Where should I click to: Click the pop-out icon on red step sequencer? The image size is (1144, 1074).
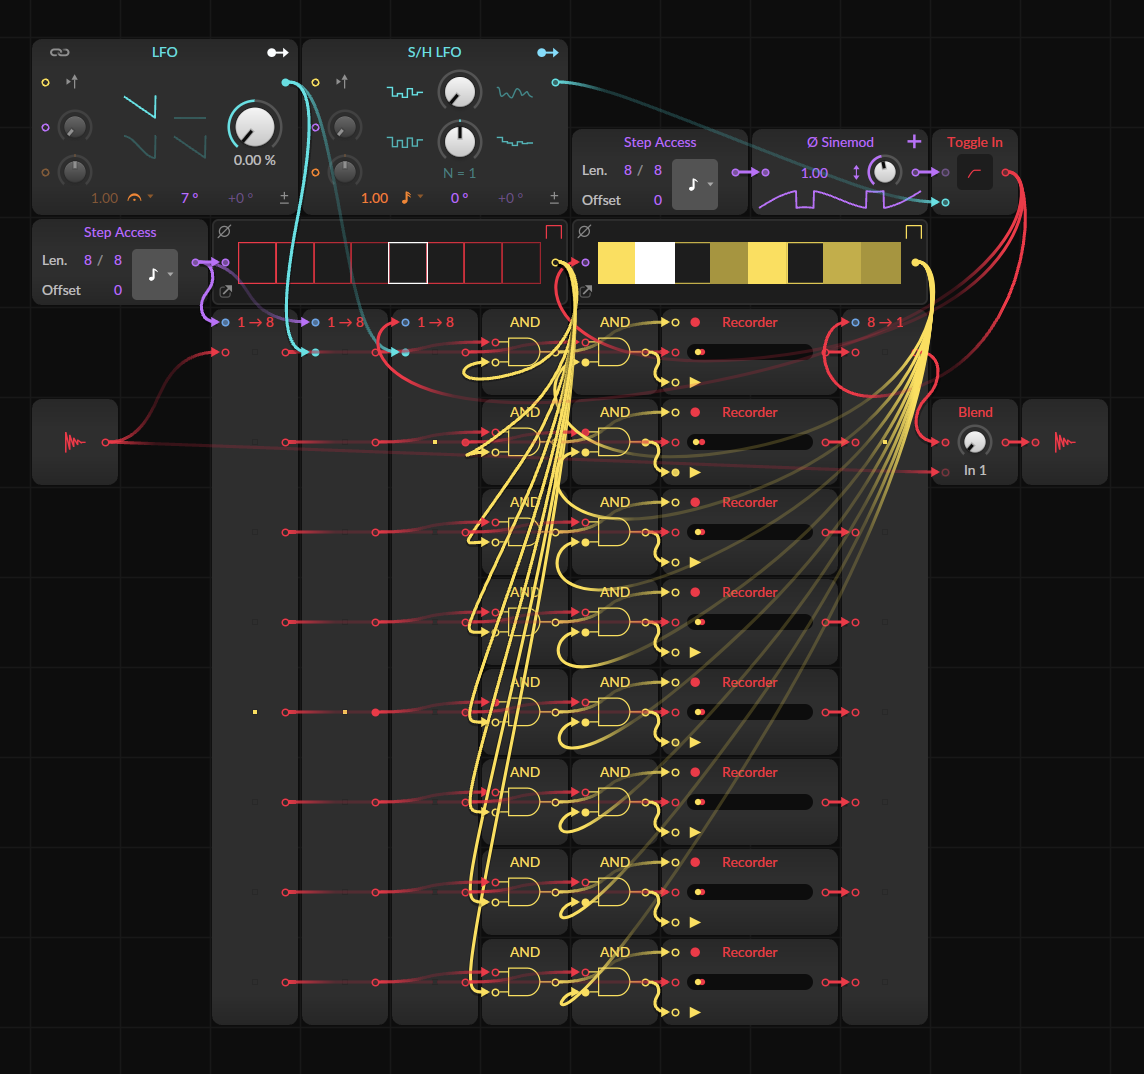[x=225, y=292]
